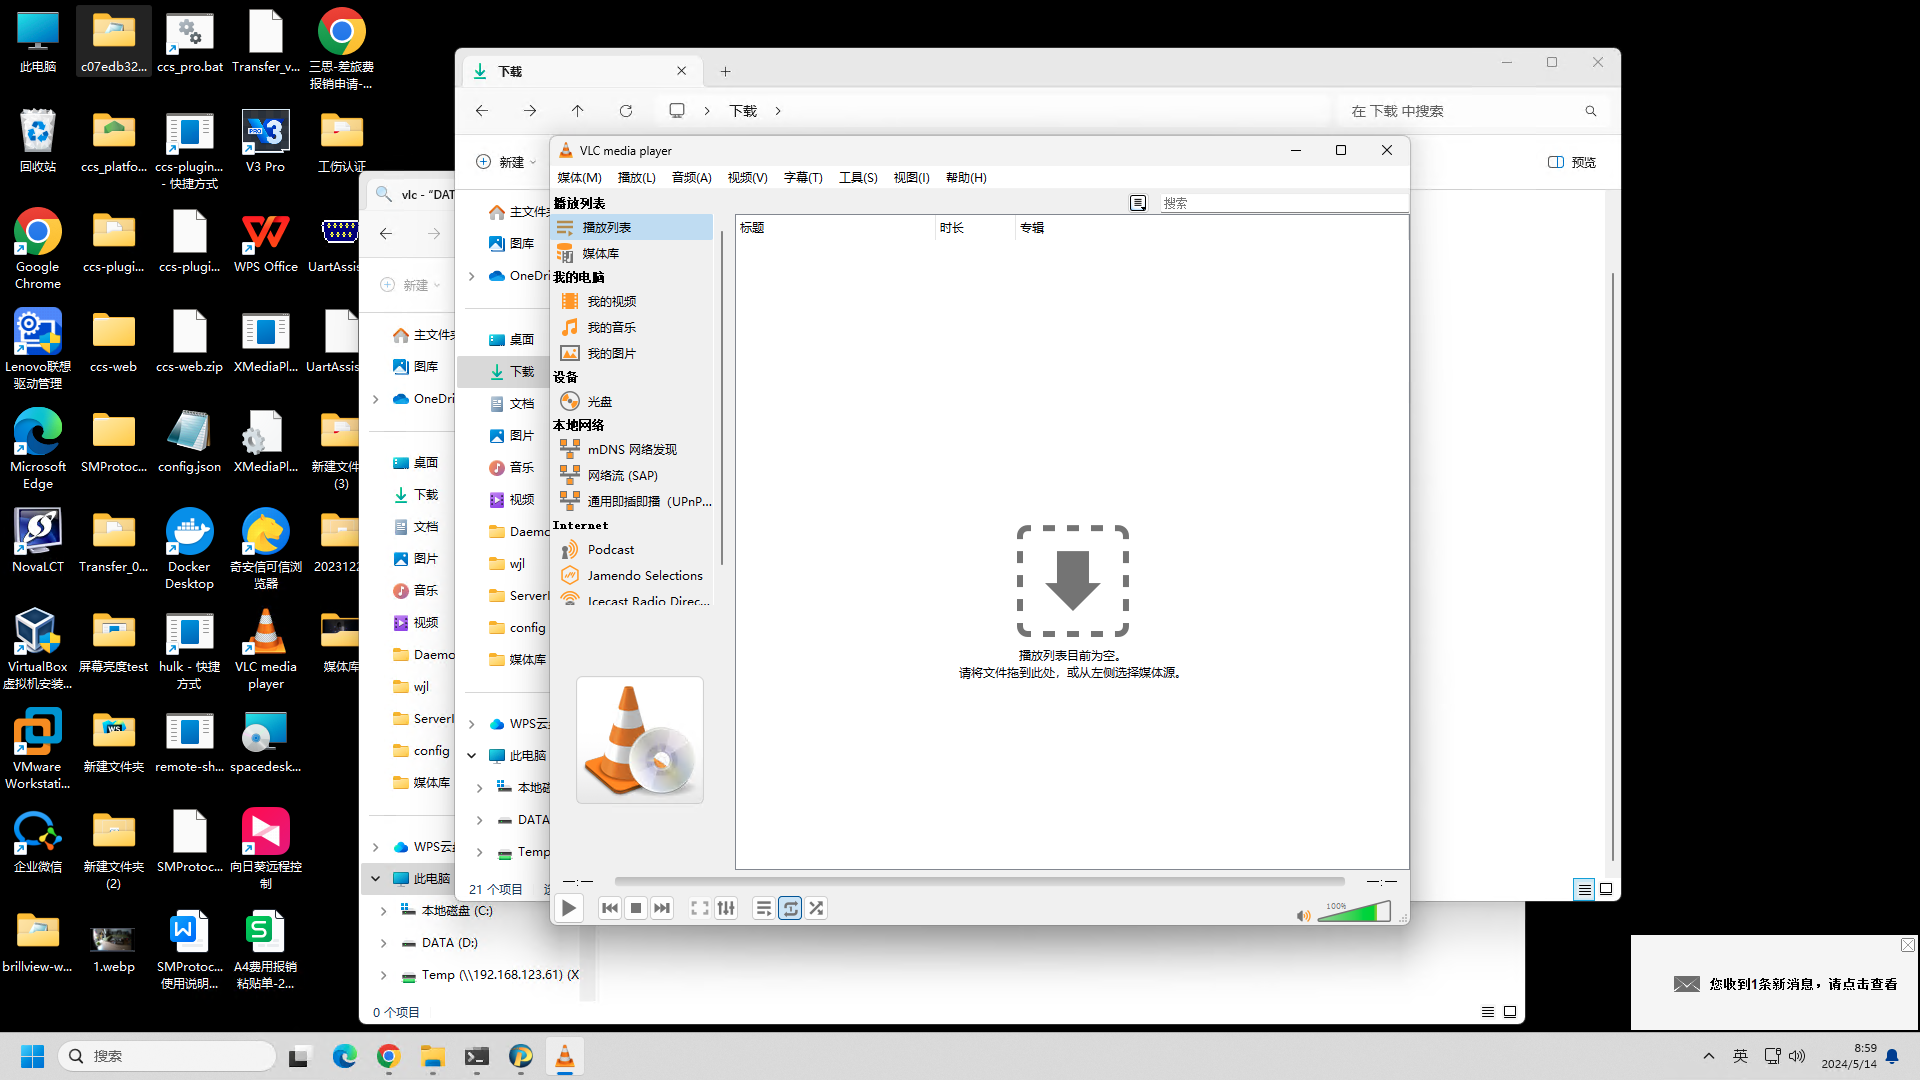This screenshot has width=1920, height=1080.
Task: Click VLC icon on the taskbar
Action: pos(565,1056)
